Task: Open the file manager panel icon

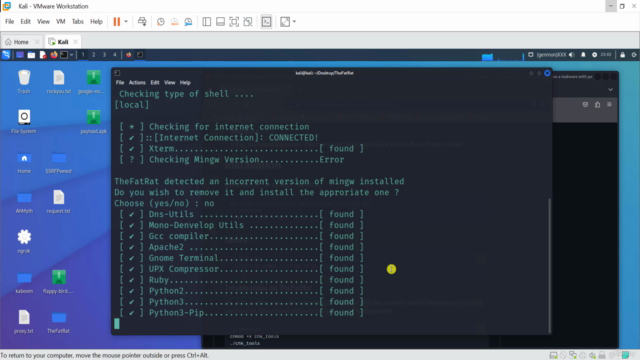Action: (x=31, y=55)
